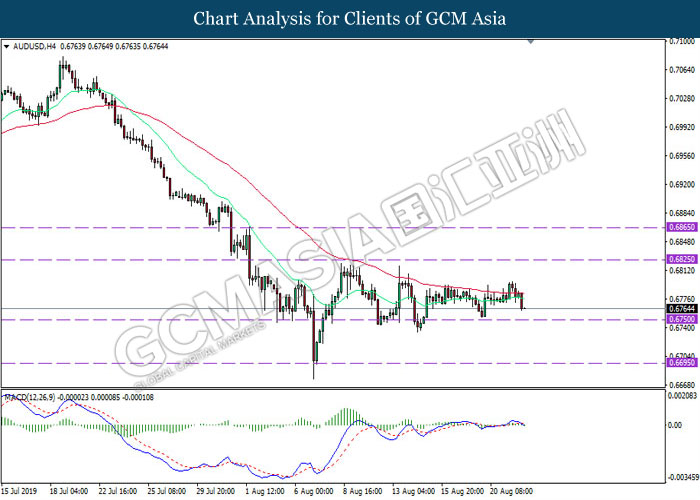Click the MACD scale value 0.002083
700x500 pixels.
click(x=682, y=396)
